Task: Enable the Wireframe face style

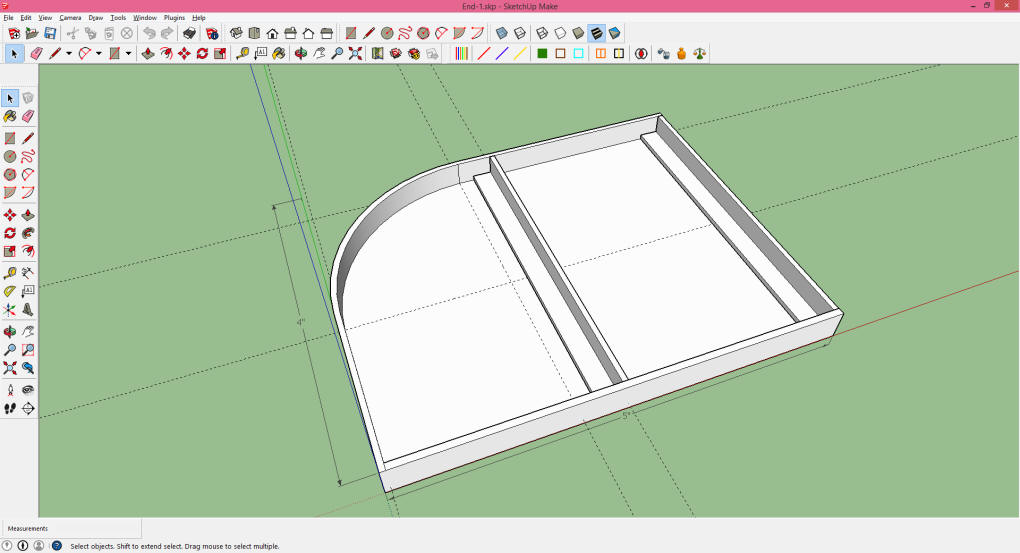Action: pos(542,33)
